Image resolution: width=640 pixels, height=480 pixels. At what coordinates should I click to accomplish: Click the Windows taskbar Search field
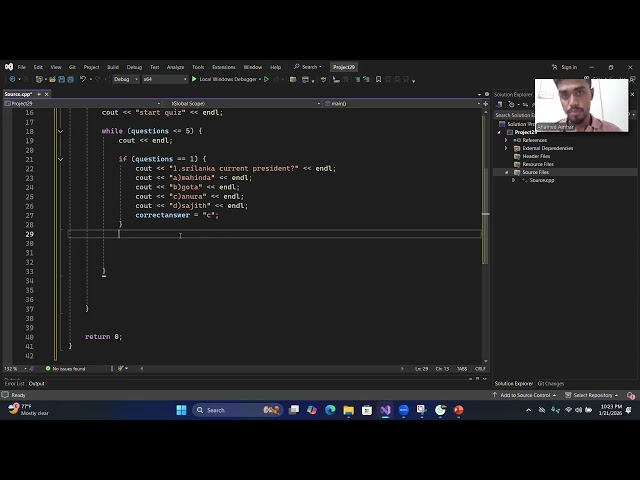pos(238,410)
